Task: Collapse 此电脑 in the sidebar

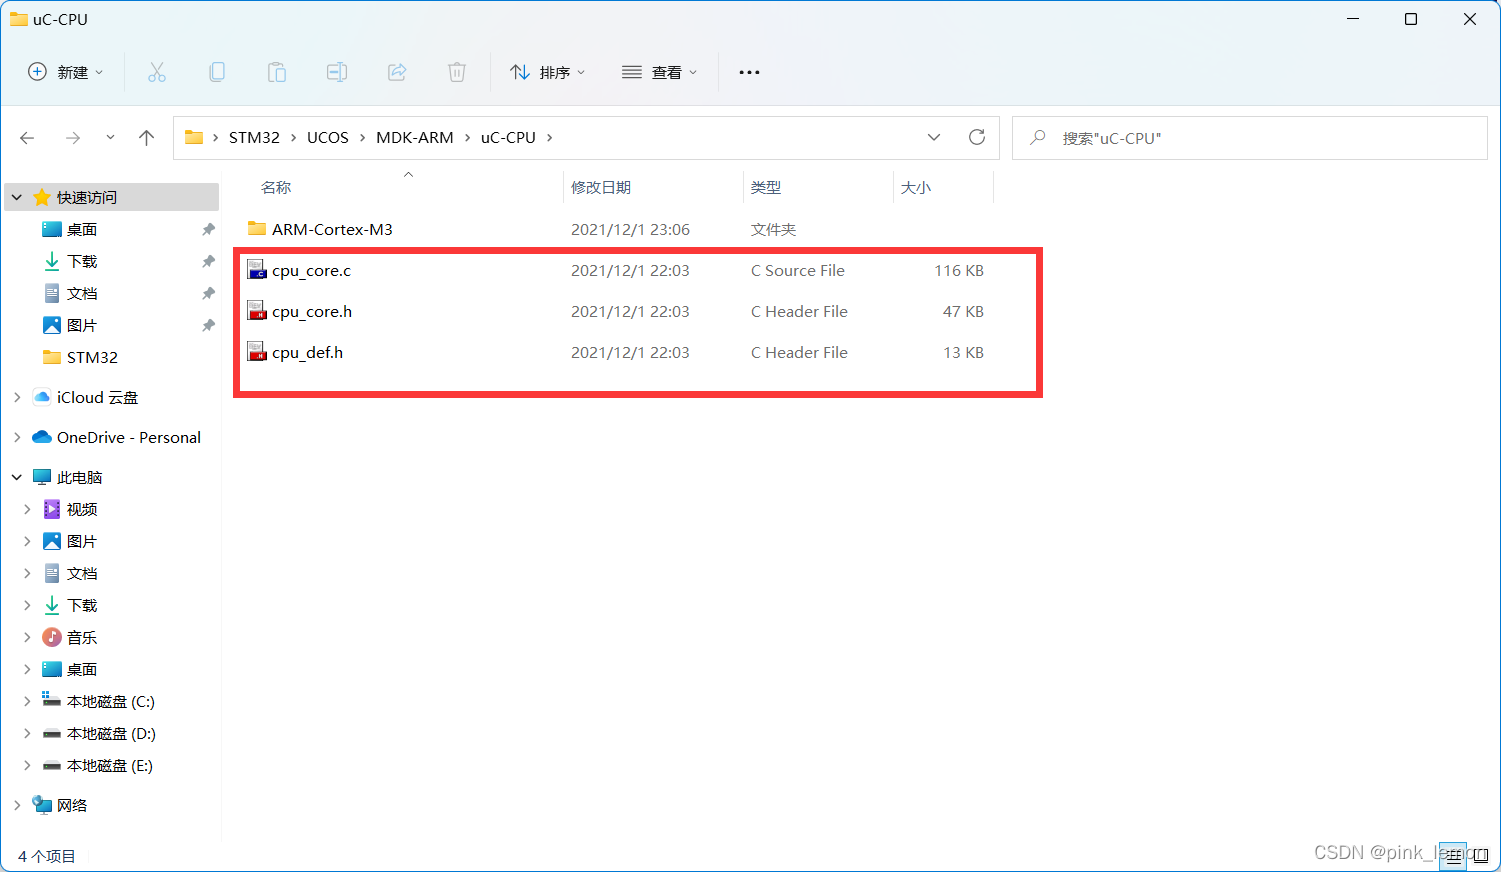Action: [x=16, y=477]
